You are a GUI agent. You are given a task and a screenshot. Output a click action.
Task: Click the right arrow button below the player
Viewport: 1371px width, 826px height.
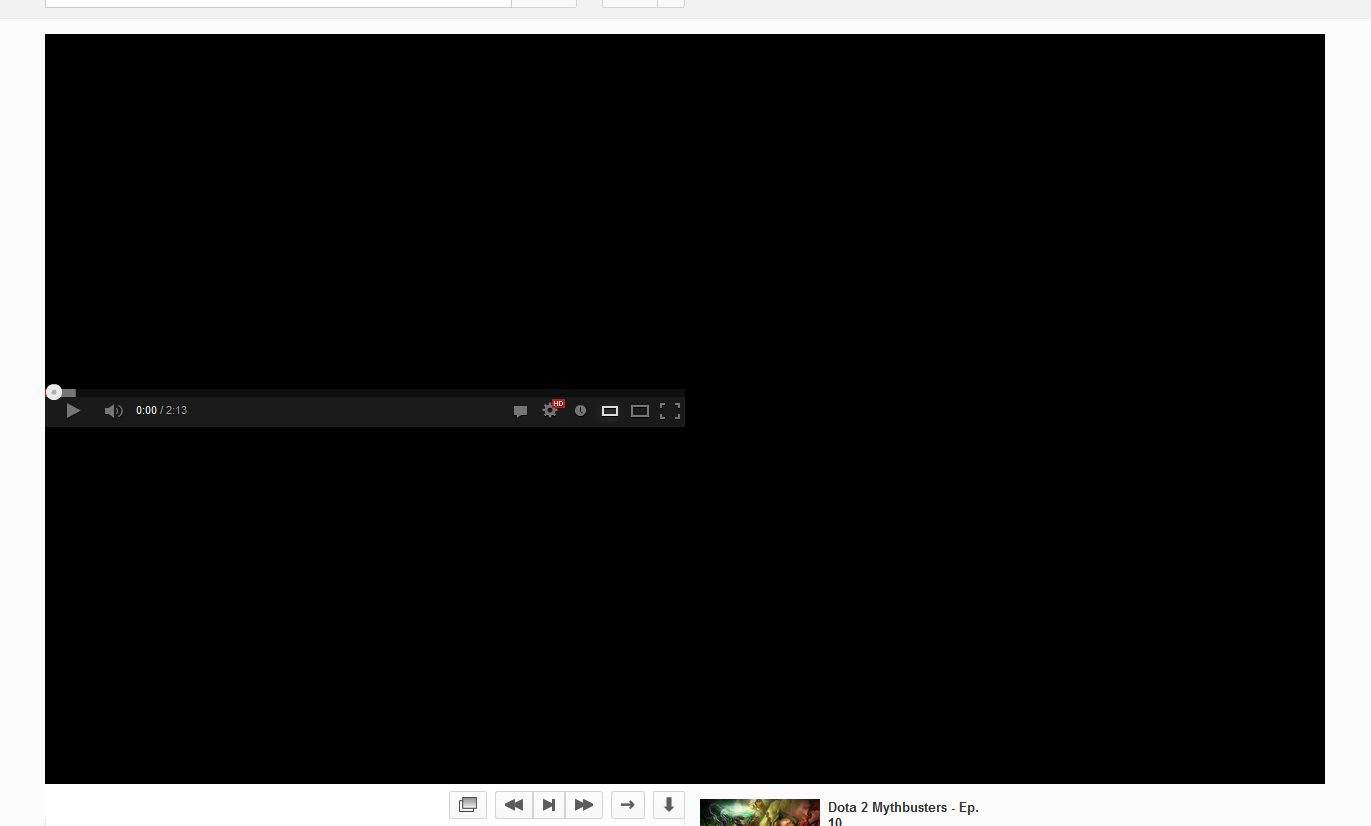point(628,805)
